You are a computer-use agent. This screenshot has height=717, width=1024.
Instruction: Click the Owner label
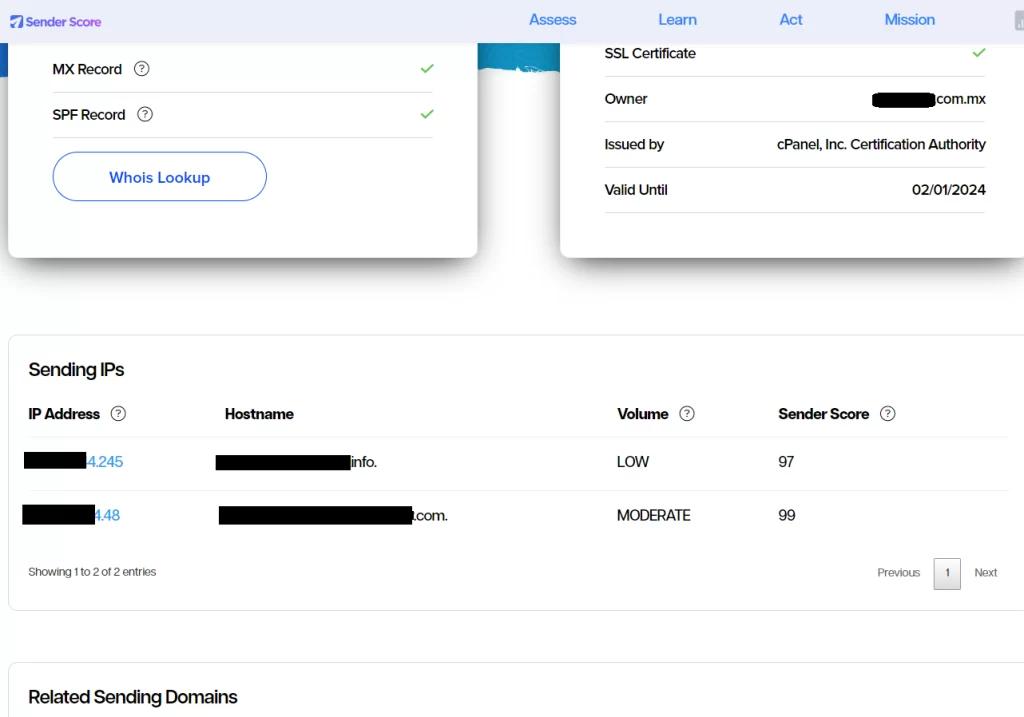pyautogui.click(x=626, y=99)
